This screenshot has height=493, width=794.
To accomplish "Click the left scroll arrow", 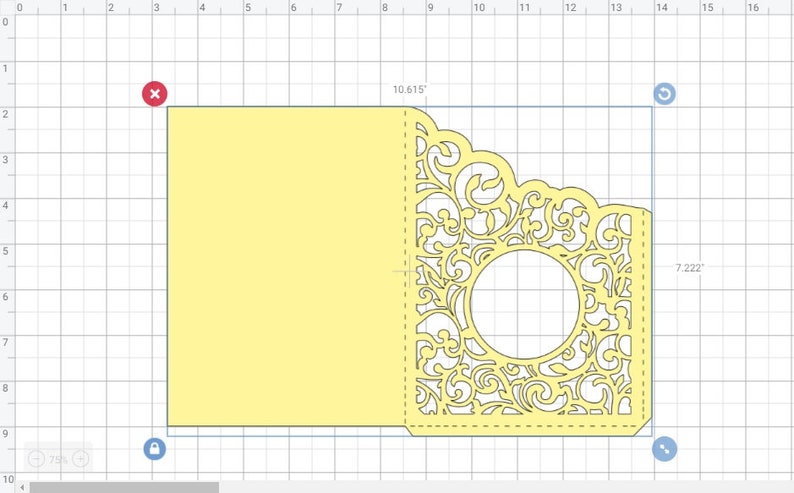I will pyautogui.click(x=22, y=487).
